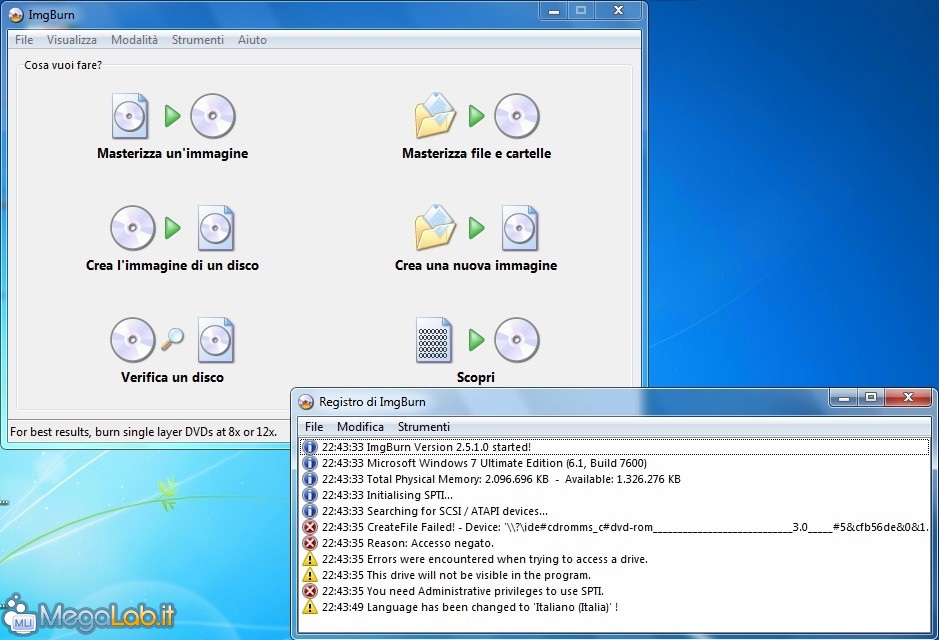Select the log line 'Searching for SCSI / ATAPI devices...'
This screenshot has width=939, height=640.
(x=614, y=511)
